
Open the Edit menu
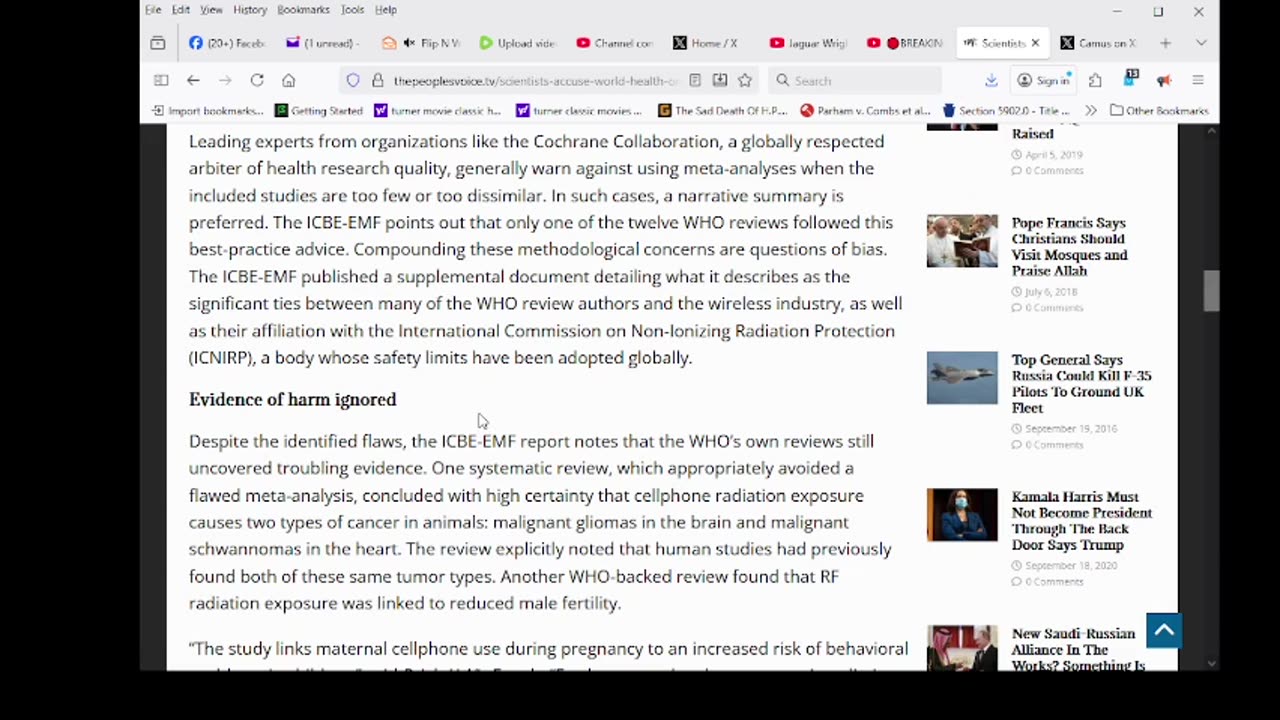tap(180, 10)
